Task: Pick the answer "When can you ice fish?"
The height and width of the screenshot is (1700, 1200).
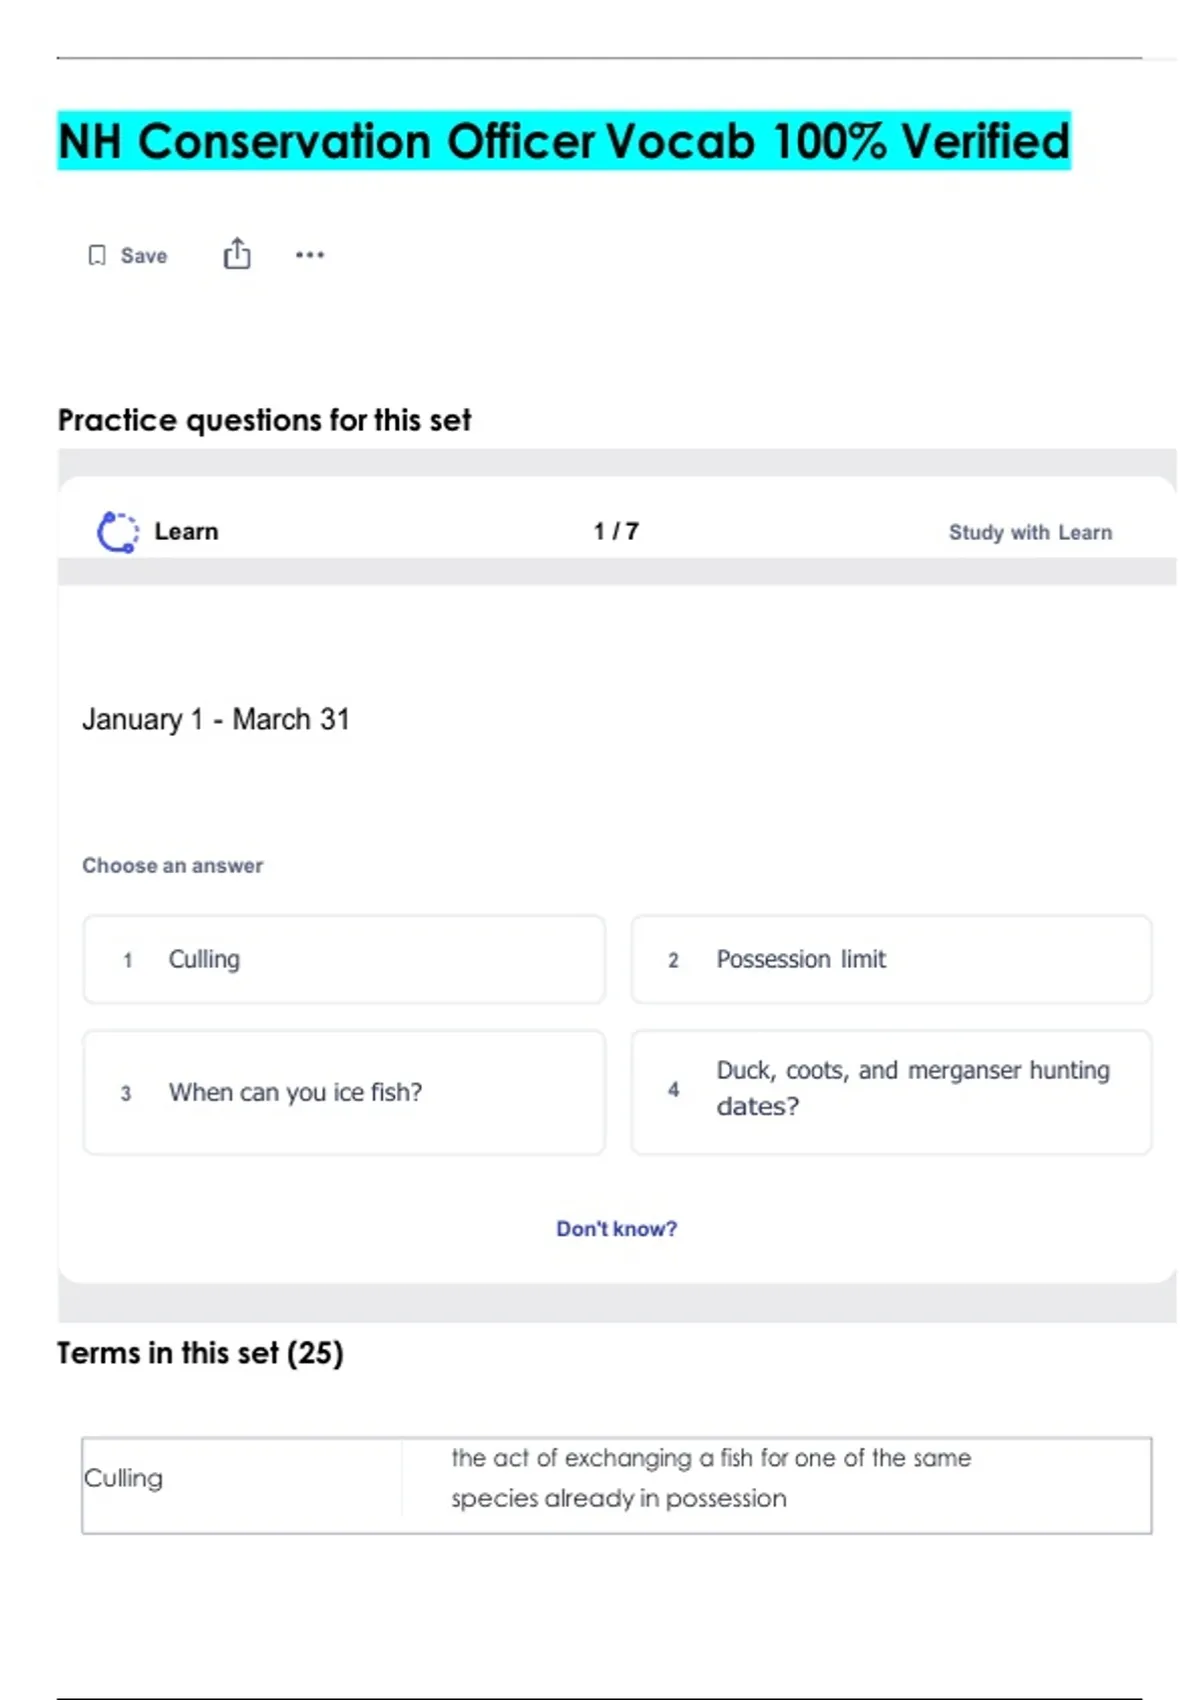Action: tap(344, 1093)
